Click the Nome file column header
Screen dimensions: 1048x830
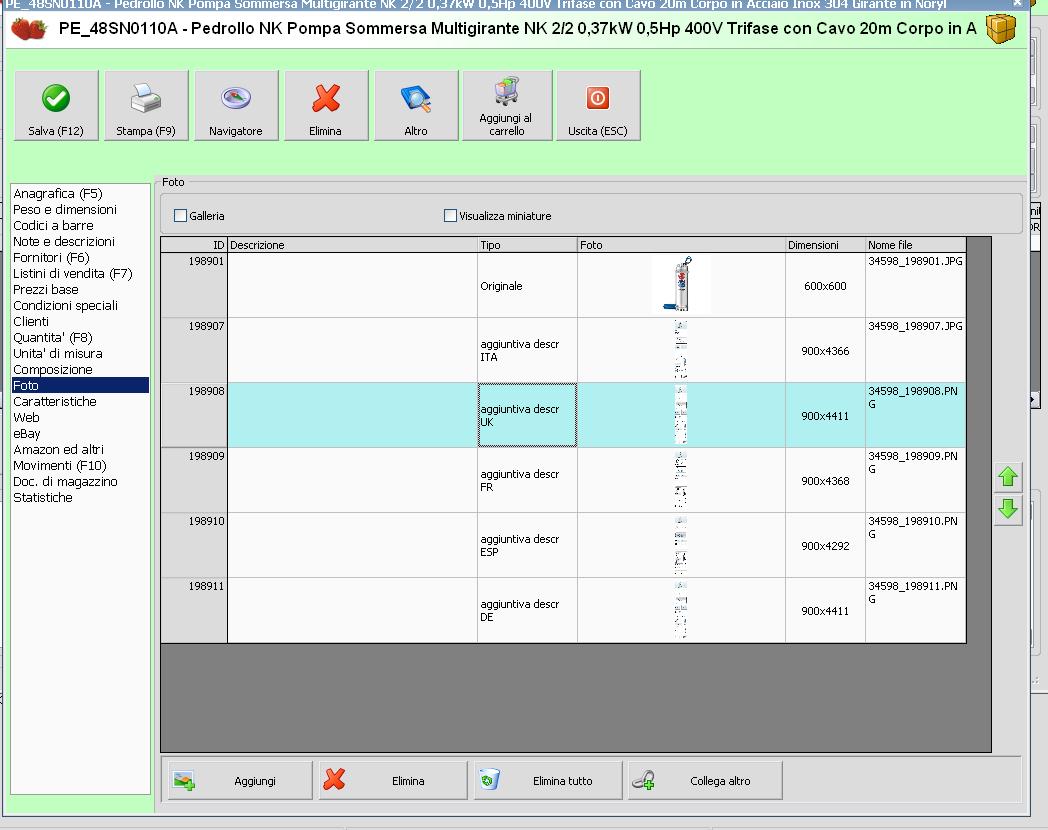(916, 245)
